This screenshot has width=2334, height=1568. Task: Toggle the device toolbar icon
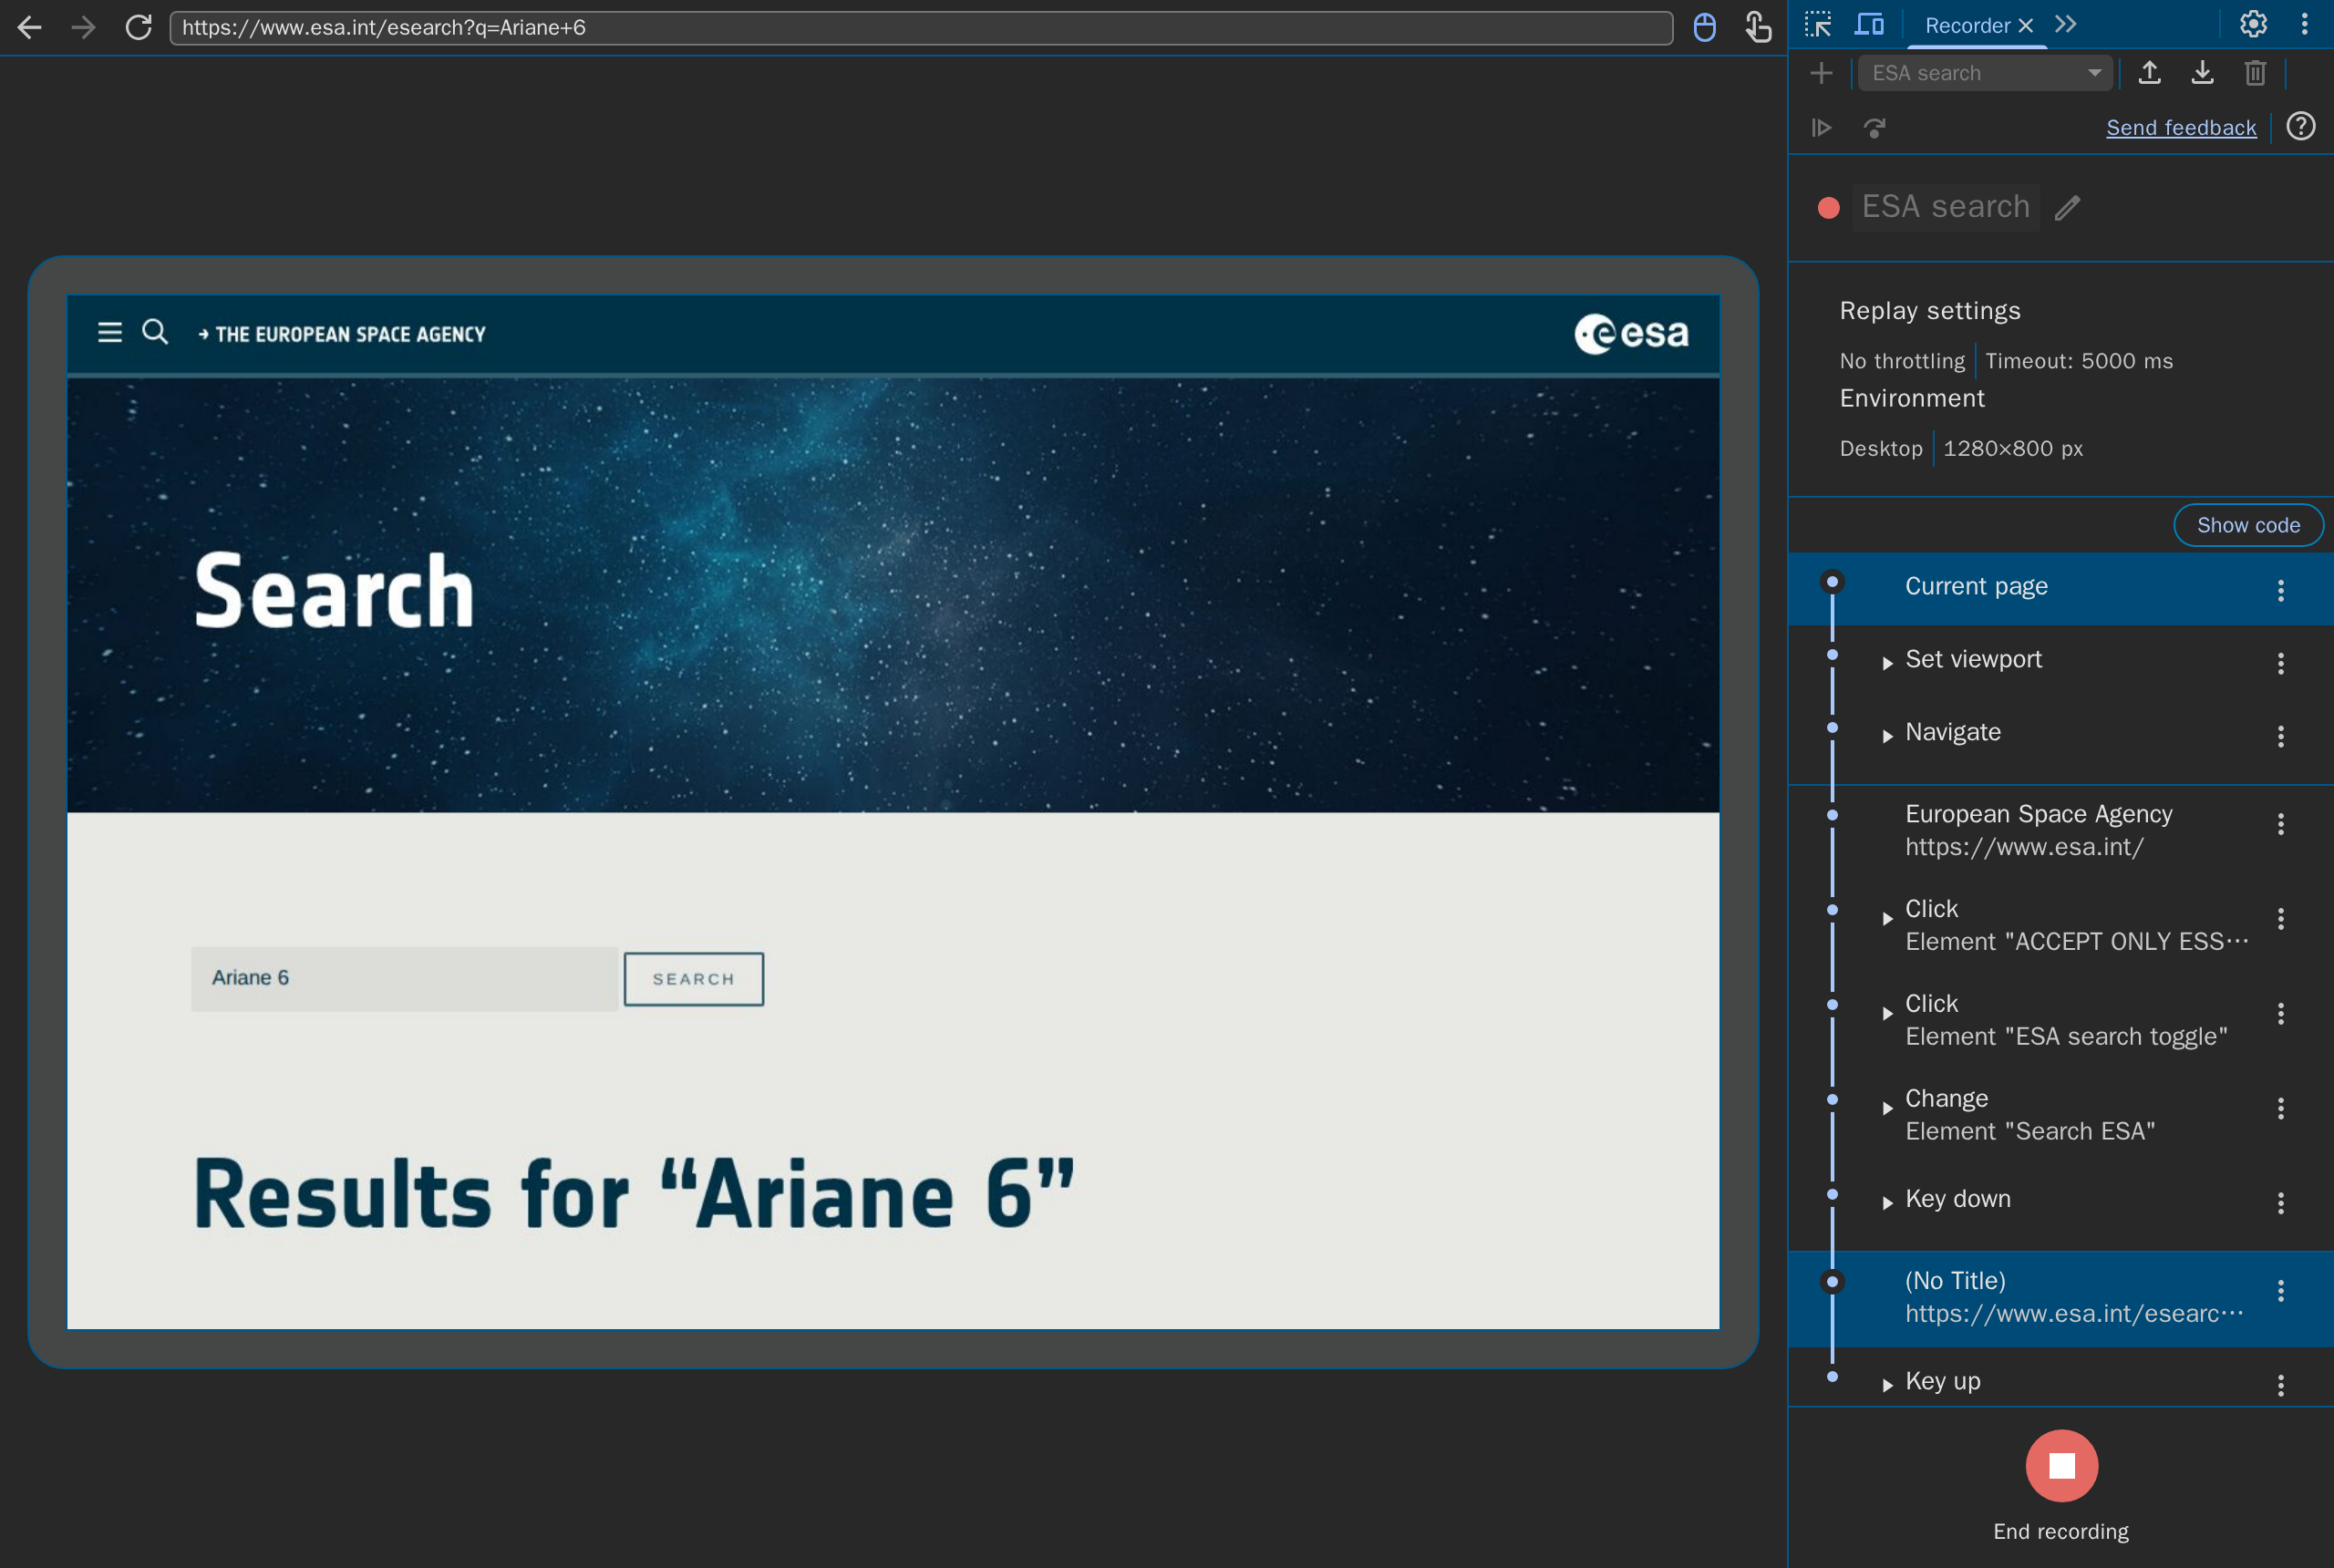1869,24
